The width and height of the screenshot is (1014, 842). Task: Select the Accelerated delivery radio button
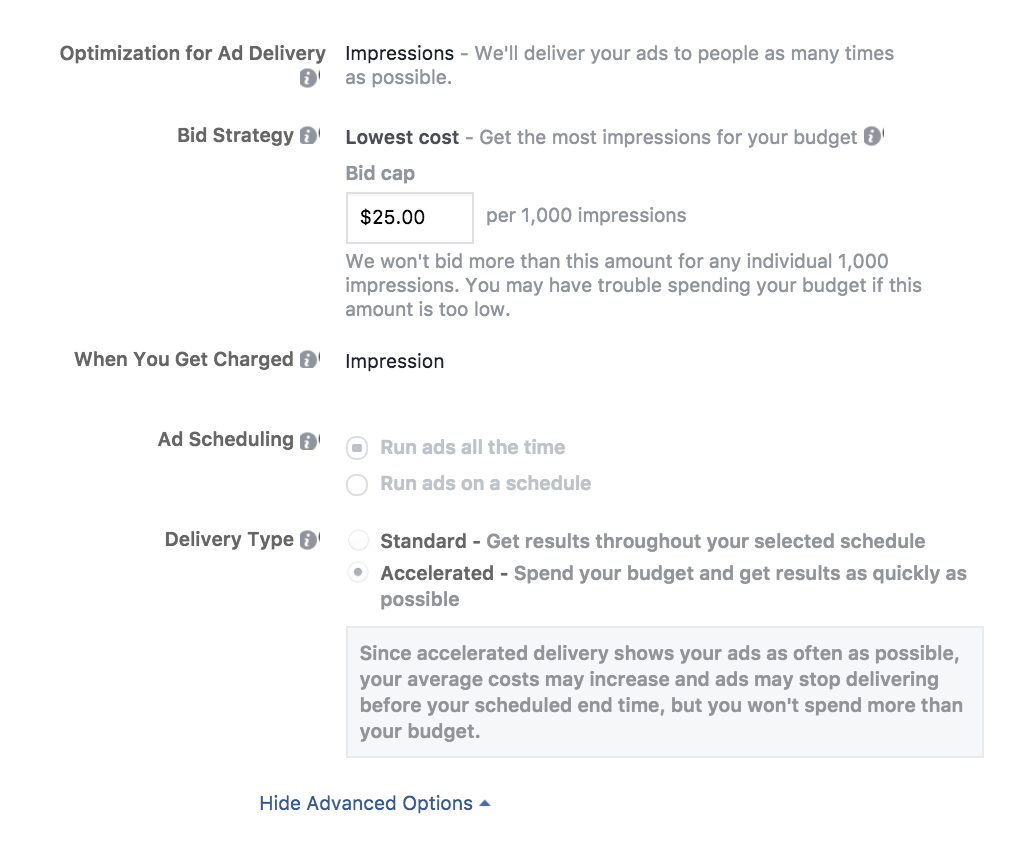pyautogui.click(x=358, y=573)
